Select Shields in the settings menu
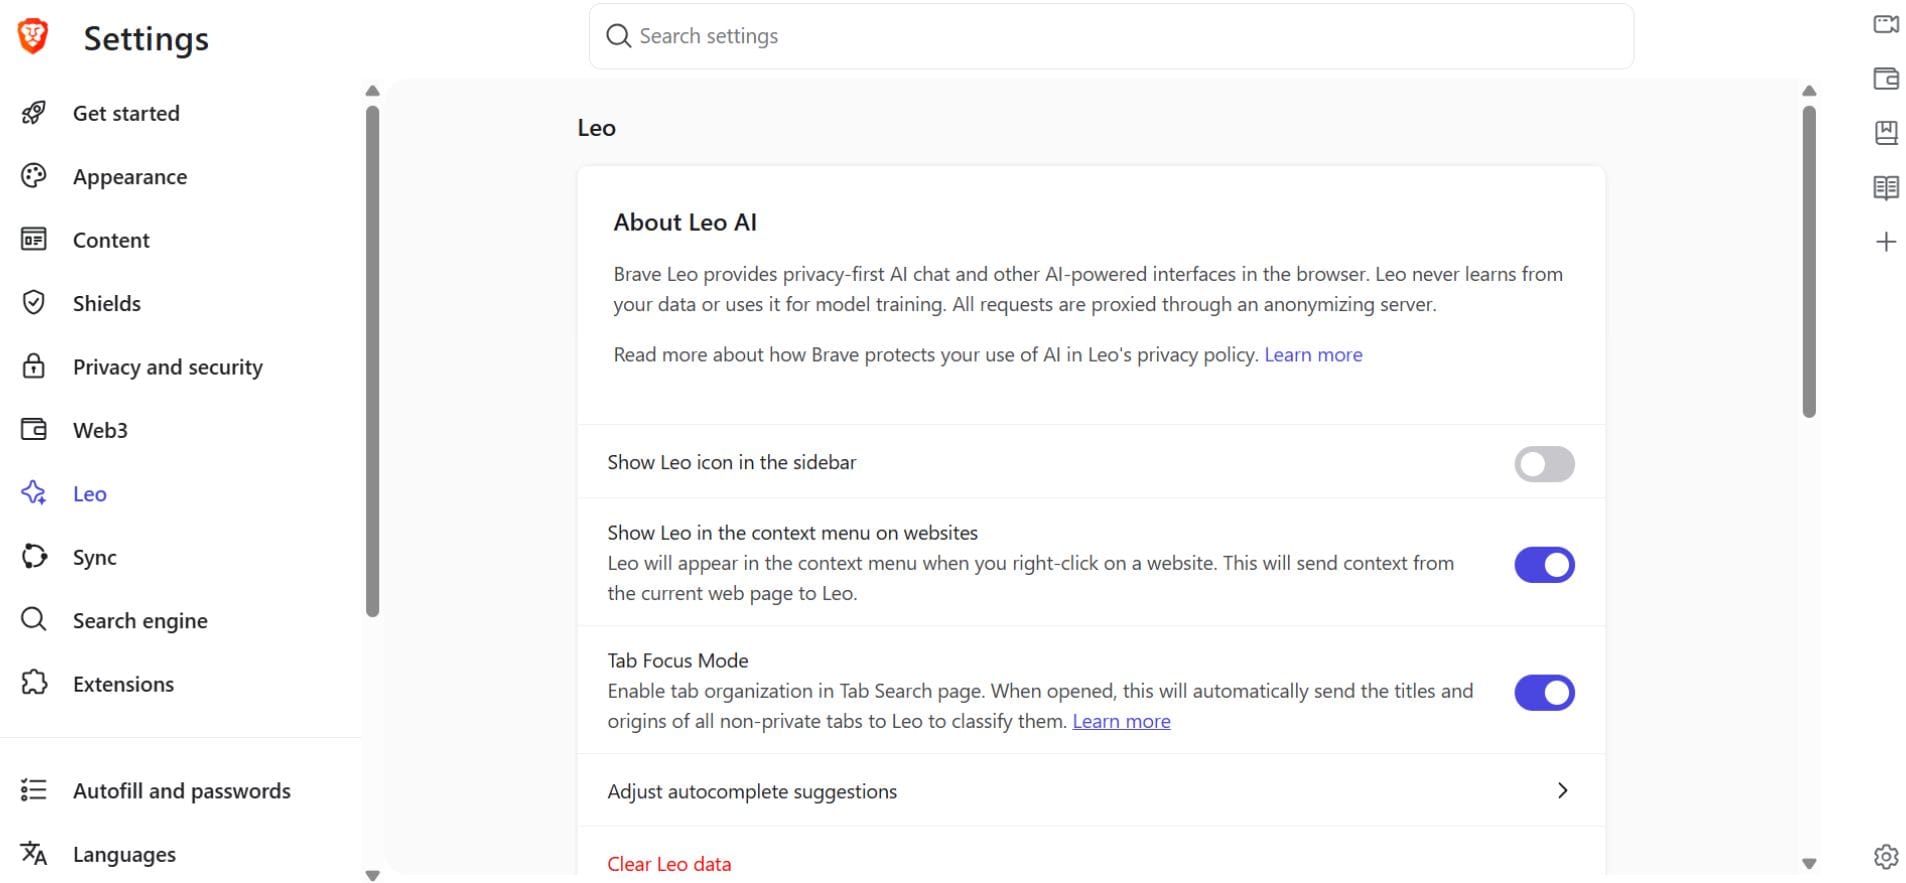Viewport: 1906px width, 883px height. coord(107,302)
